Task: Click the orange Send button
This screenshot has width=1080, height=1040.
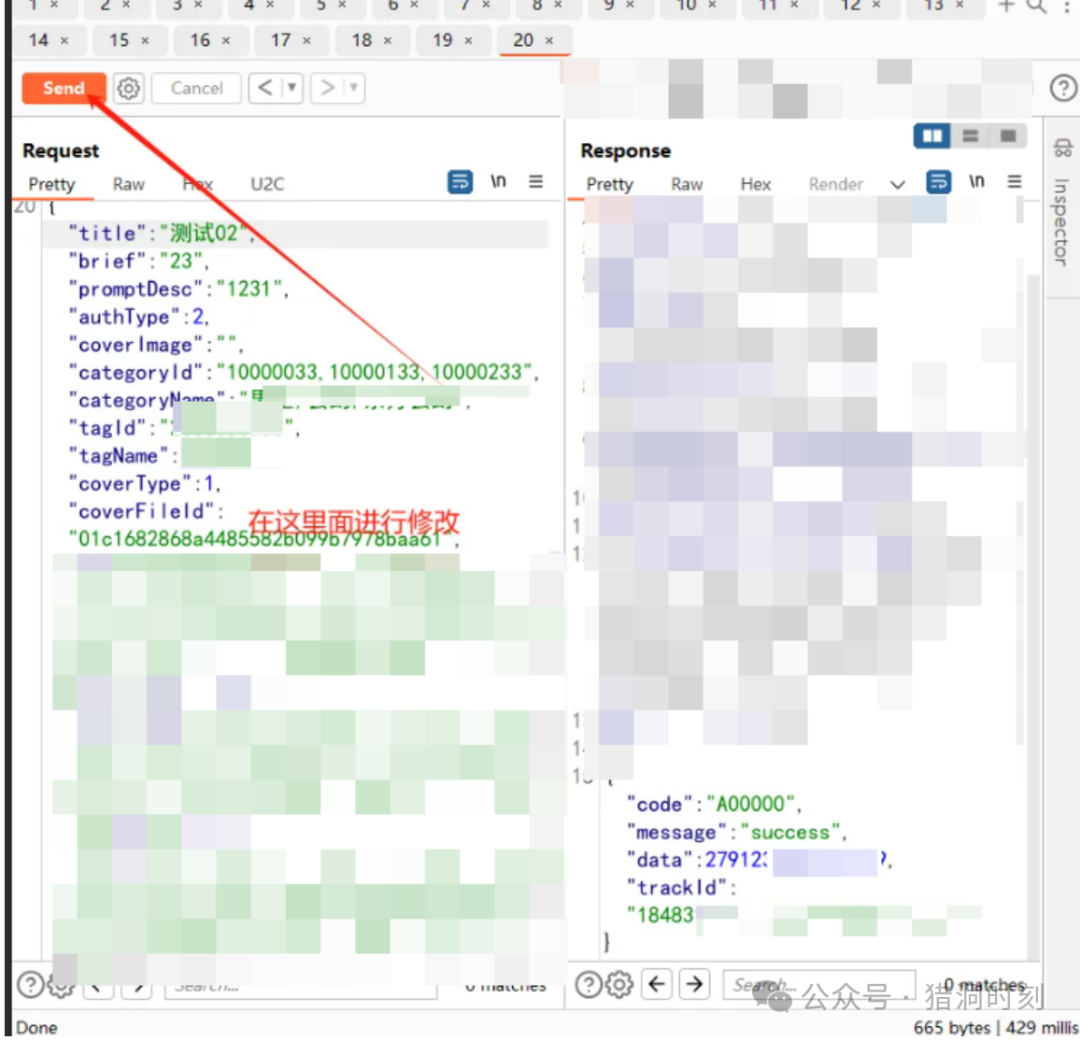Action: [x=63, y=88]
